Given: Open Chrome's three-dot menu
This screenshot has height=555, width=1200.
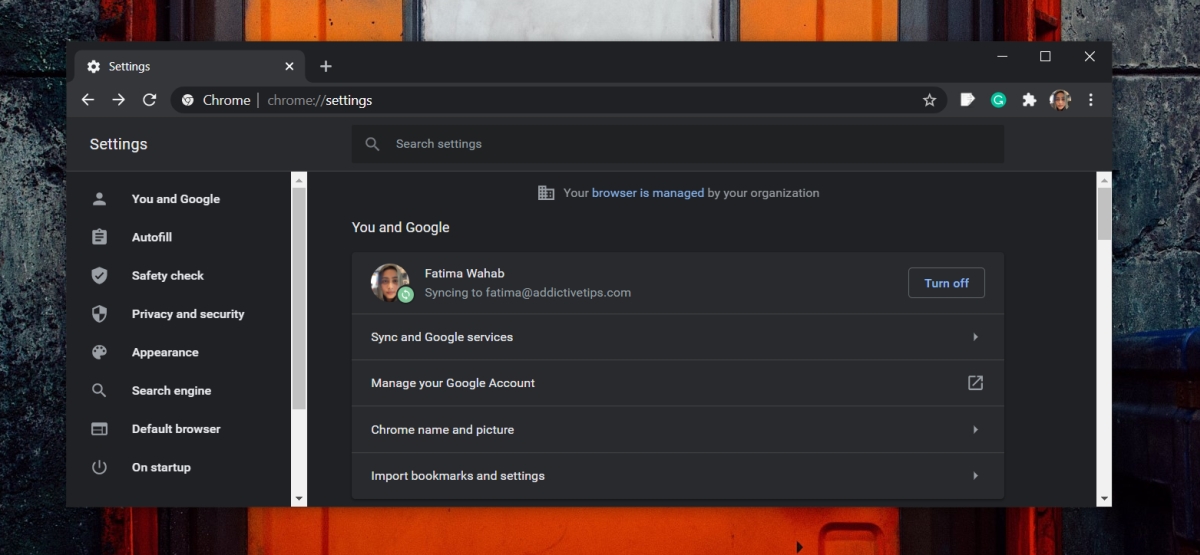Looking at the screenshot, I should pyautogui.click(x=1091, y=100).
